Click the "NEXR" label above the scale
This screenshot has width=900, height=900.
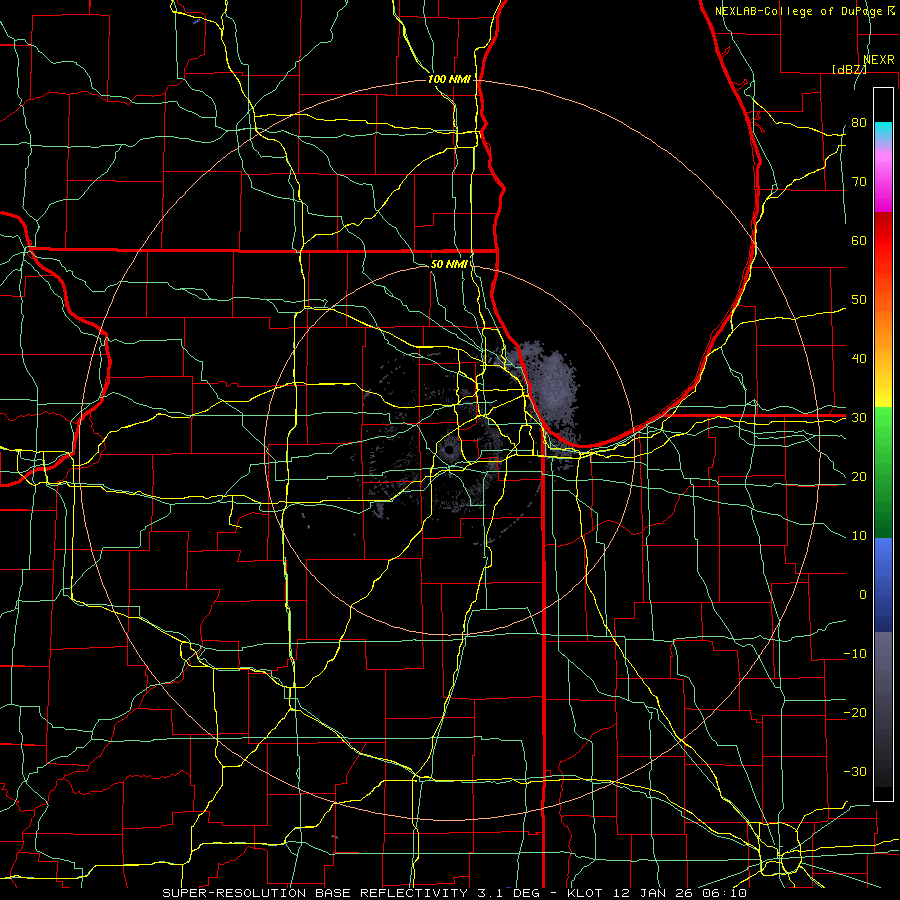(x=879, y=60)
